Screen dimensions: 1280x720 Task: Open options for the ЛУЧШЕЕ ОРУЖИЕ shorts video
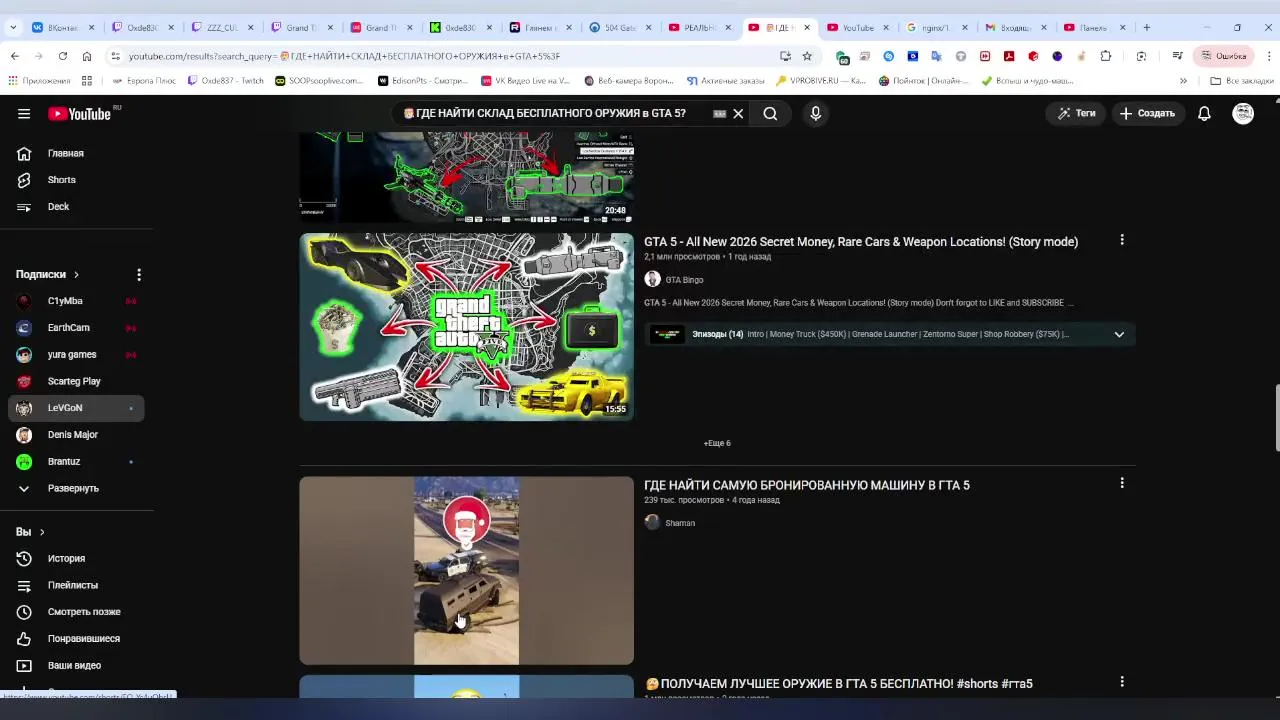(1122, 682)
